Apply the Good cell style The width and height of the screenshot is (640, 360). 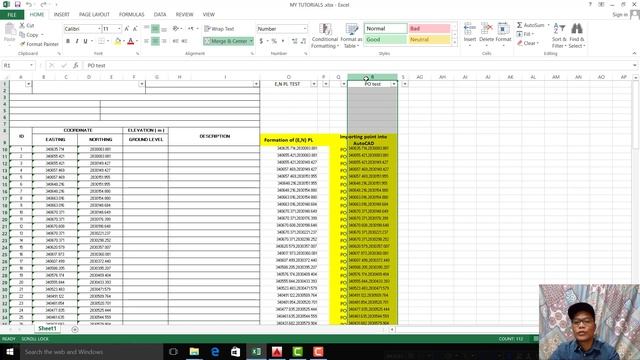click(x=385, y=40)
